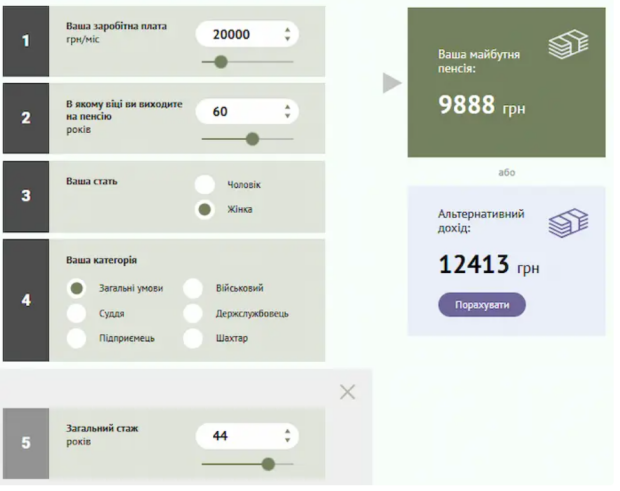Click the work experience field showing 44
Screen dimensions: 620x491
(x=247, y=436)
